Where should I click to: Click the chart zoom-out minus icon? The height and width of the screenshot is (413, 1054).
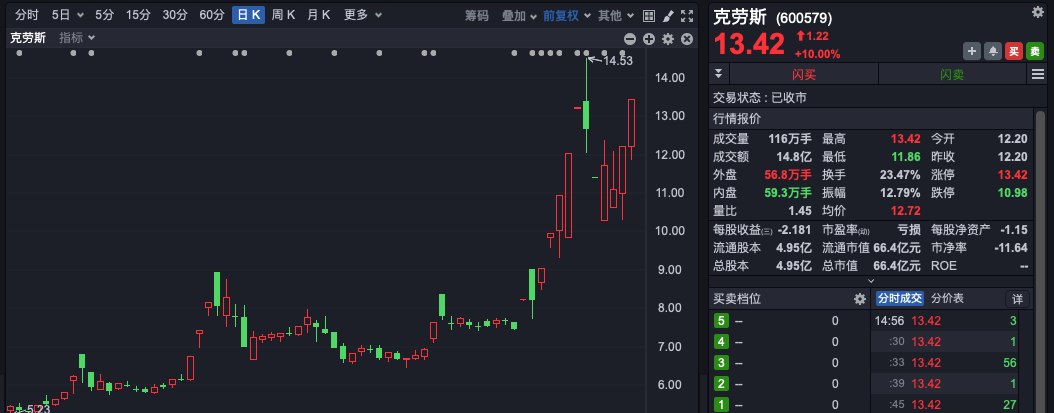(x=630, y=39)
